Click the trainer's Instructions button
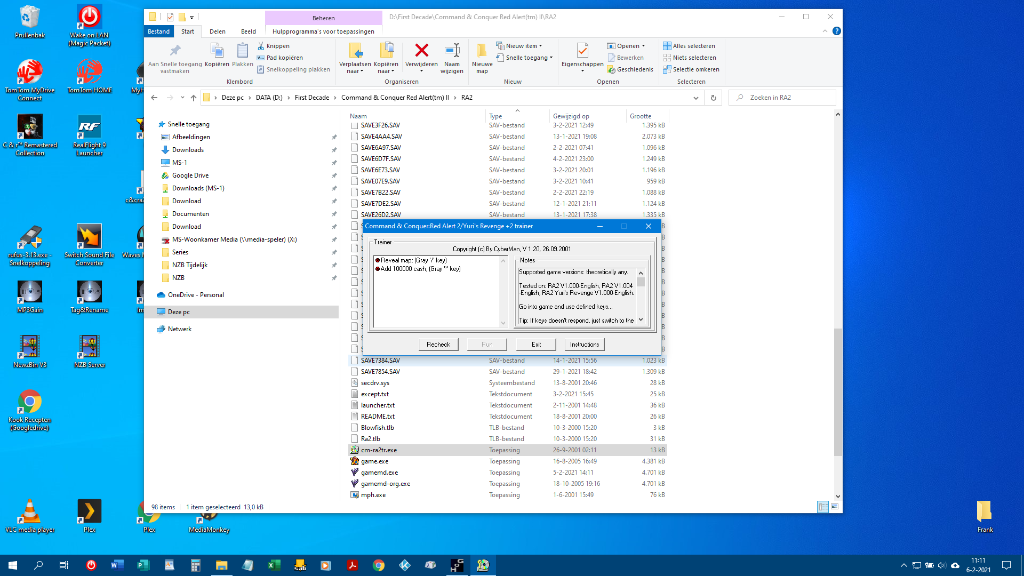The image size is (1024, 576). pos(584,344)
